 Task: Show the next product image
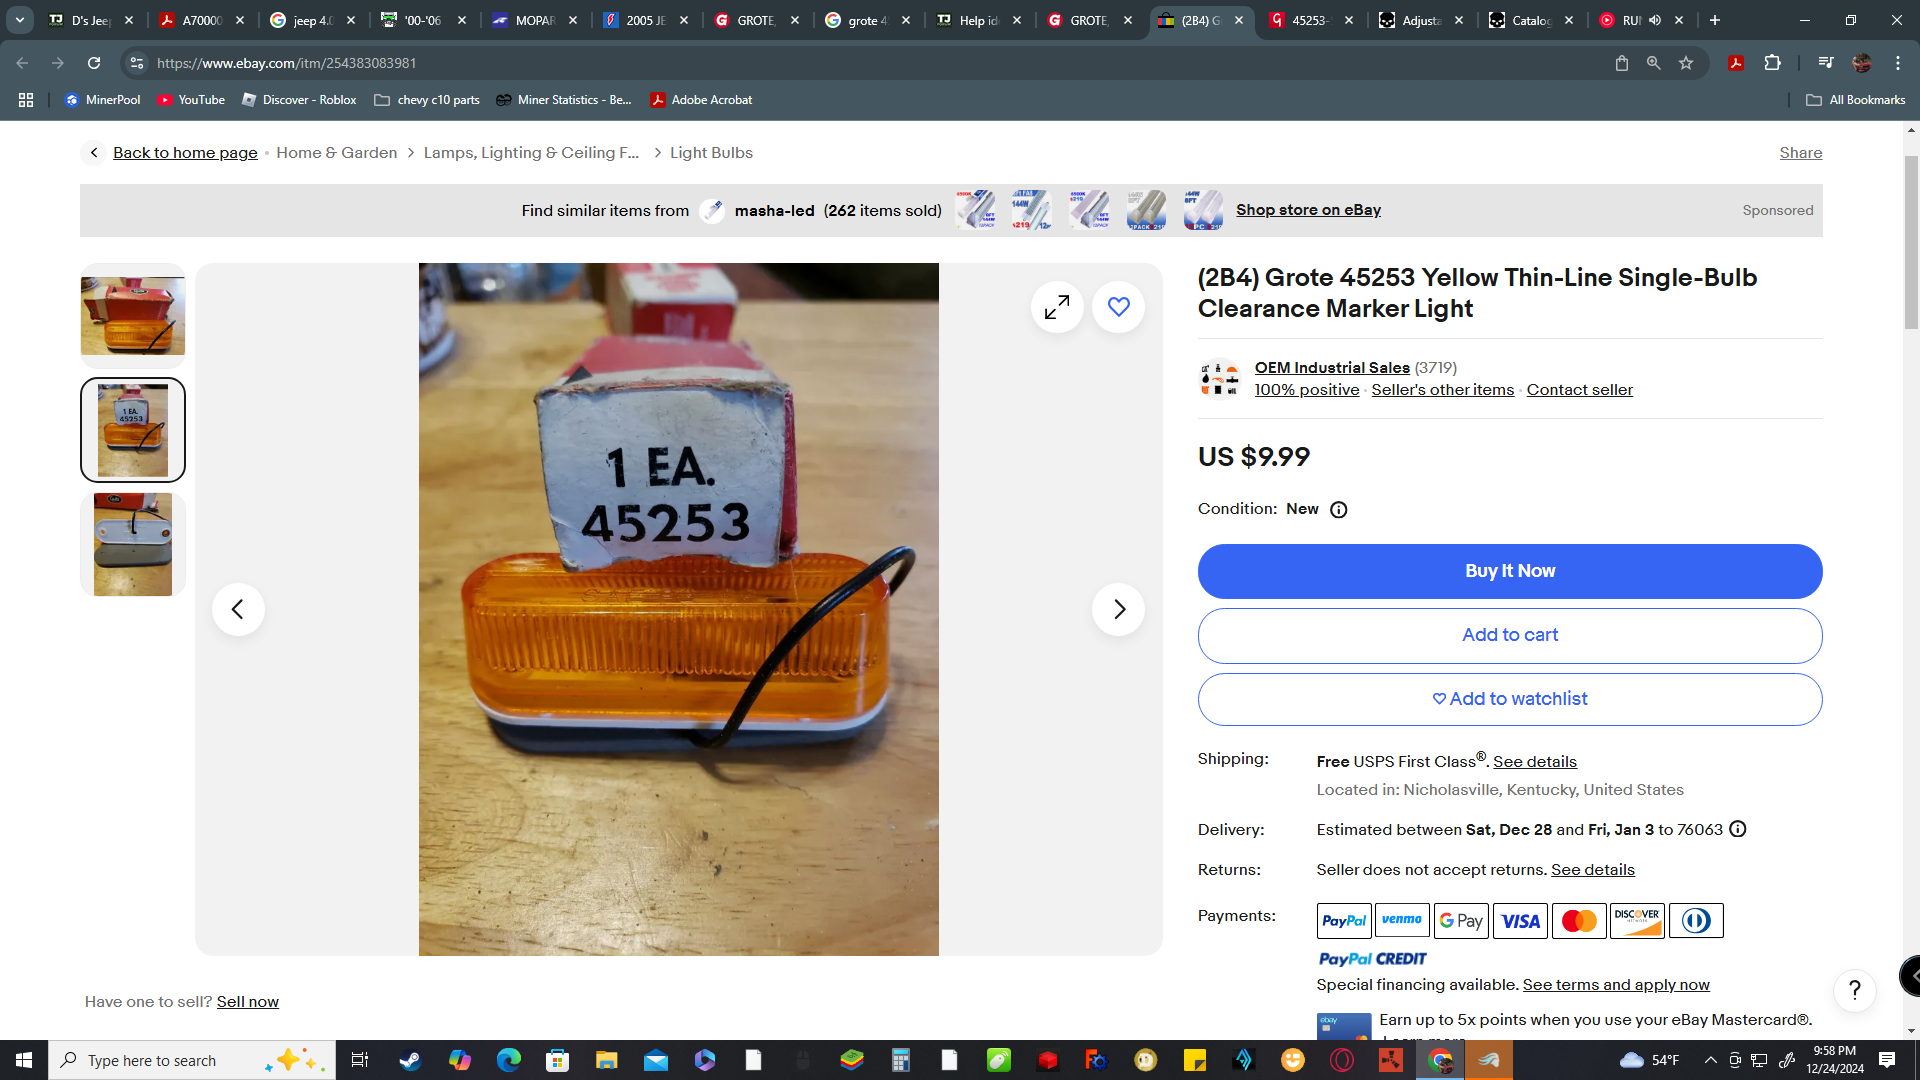1118,609
